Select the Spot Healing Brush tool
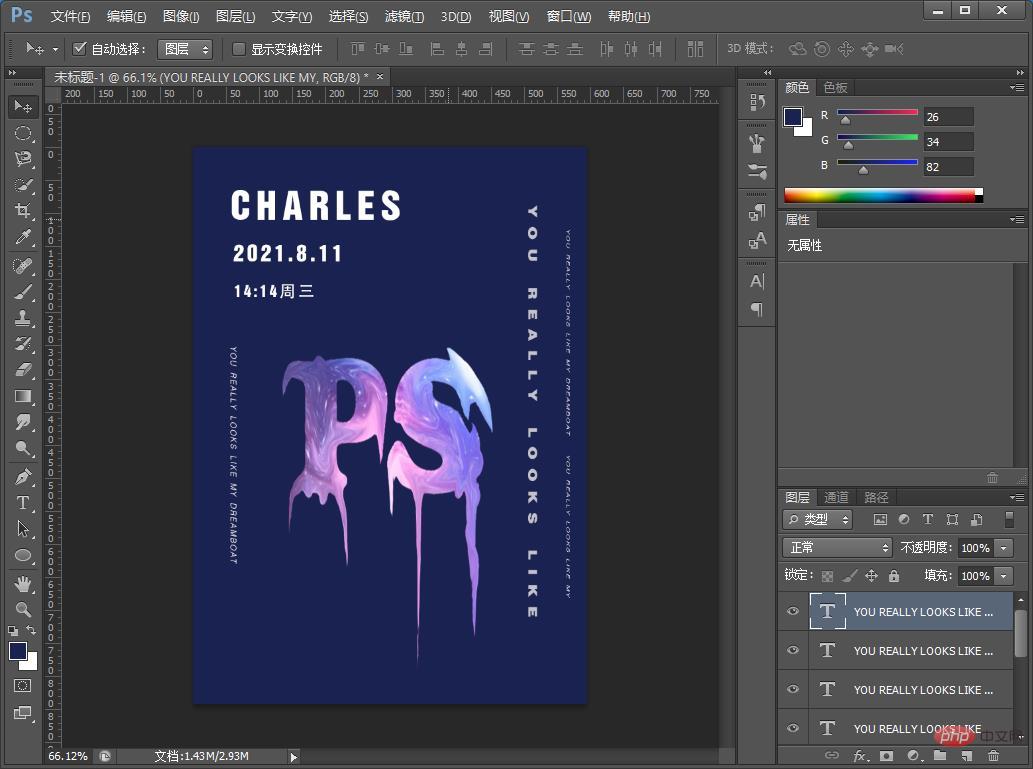Screen dimensions: 1033x769 click(x=23, y=266)
